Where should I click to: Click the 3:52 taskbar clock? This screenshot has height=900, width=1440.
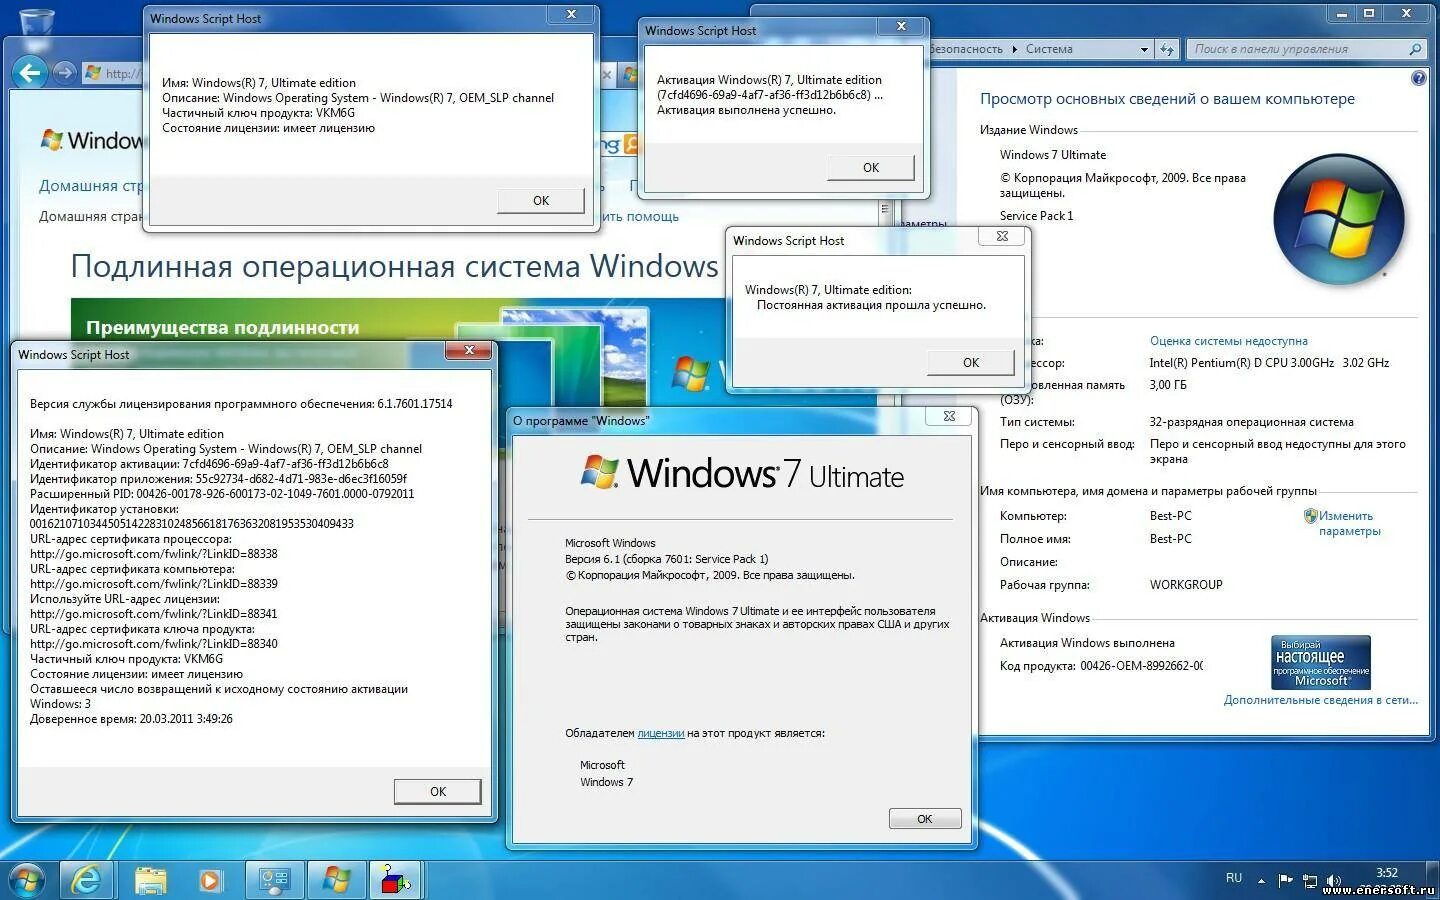tap(1387, 873)
